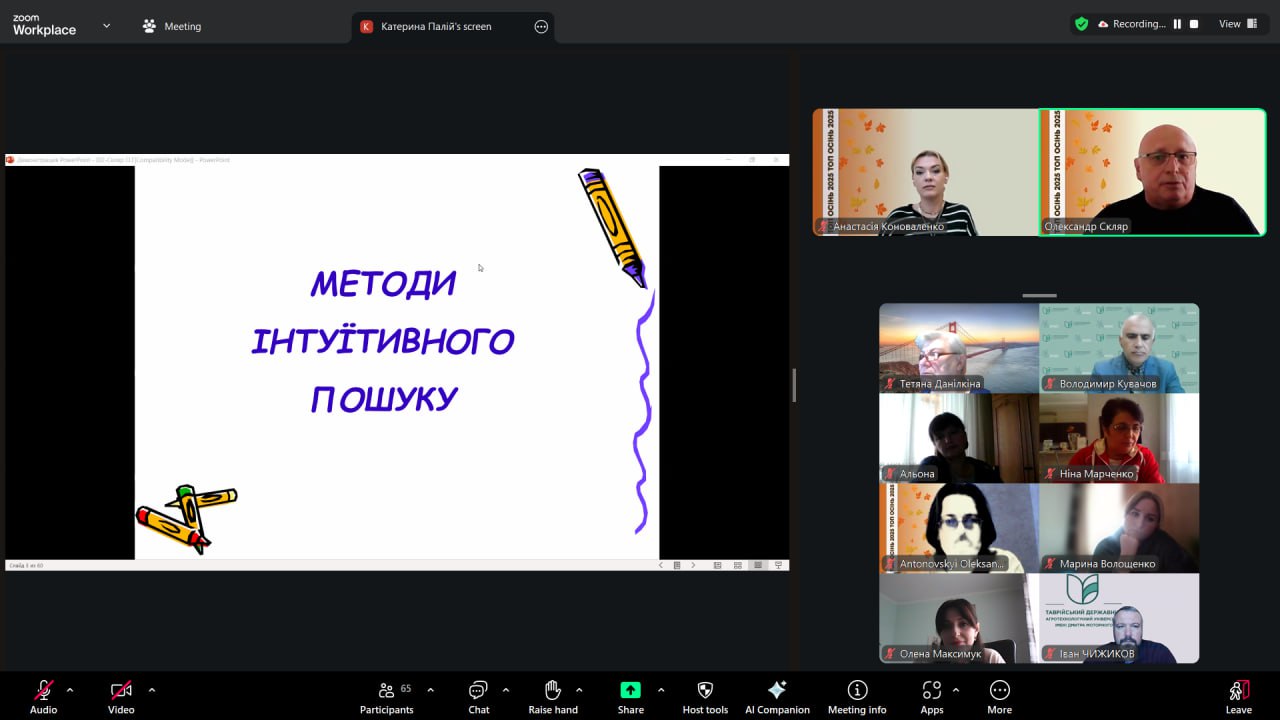Select Альона's video tile
This screenshot has height=720, width=1280.
[959, 438]
